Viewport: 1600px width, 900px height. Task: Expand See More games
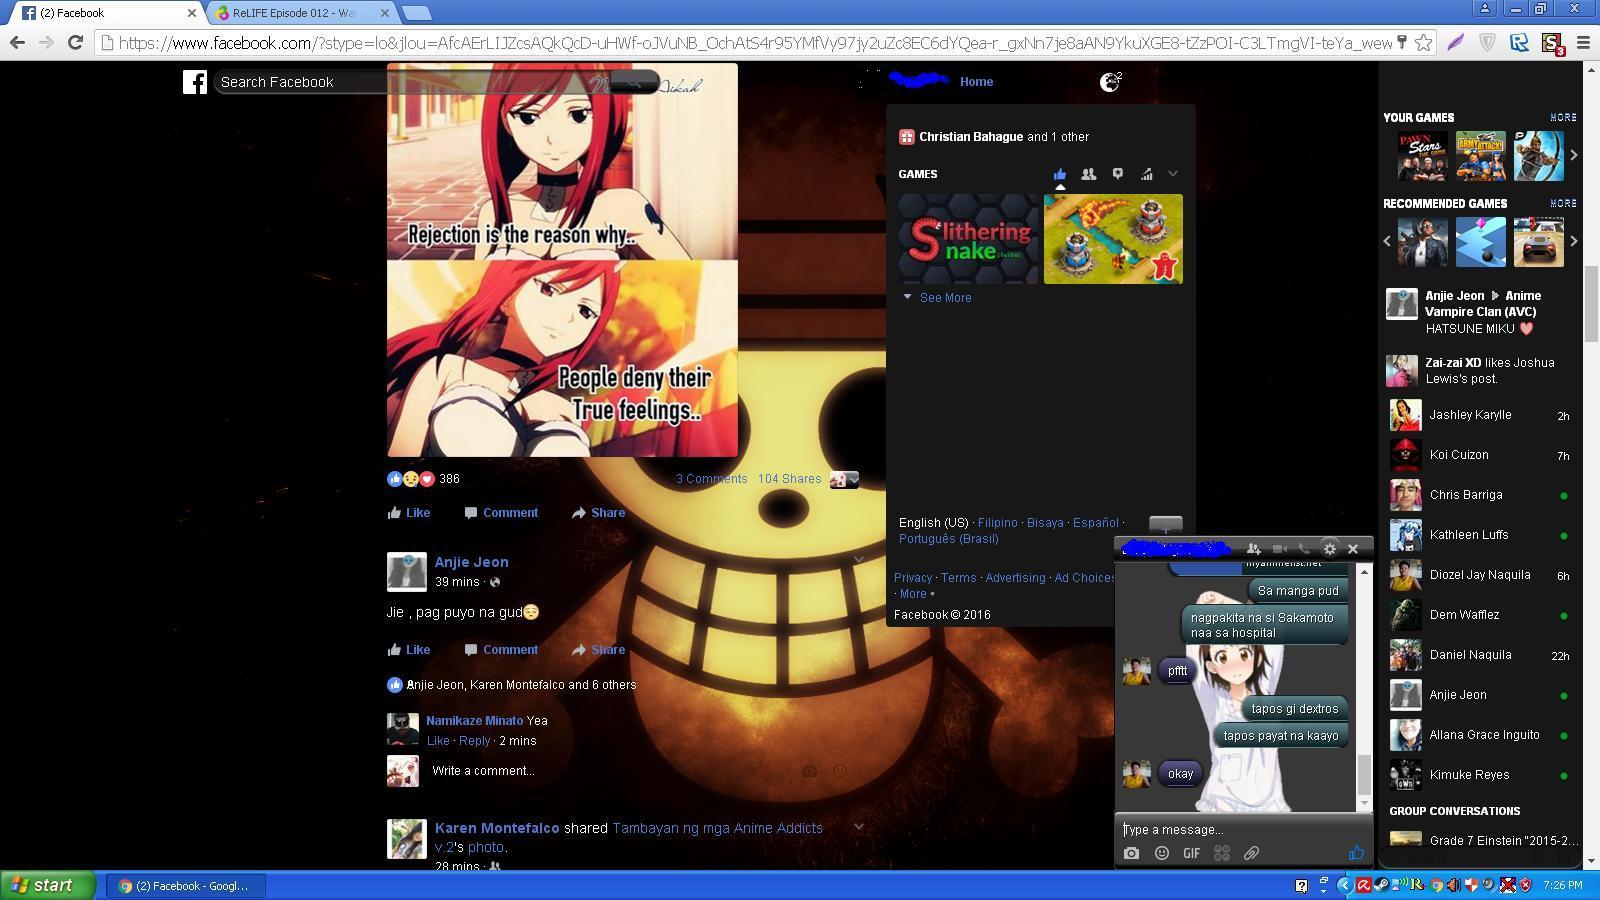click(937, 298)
